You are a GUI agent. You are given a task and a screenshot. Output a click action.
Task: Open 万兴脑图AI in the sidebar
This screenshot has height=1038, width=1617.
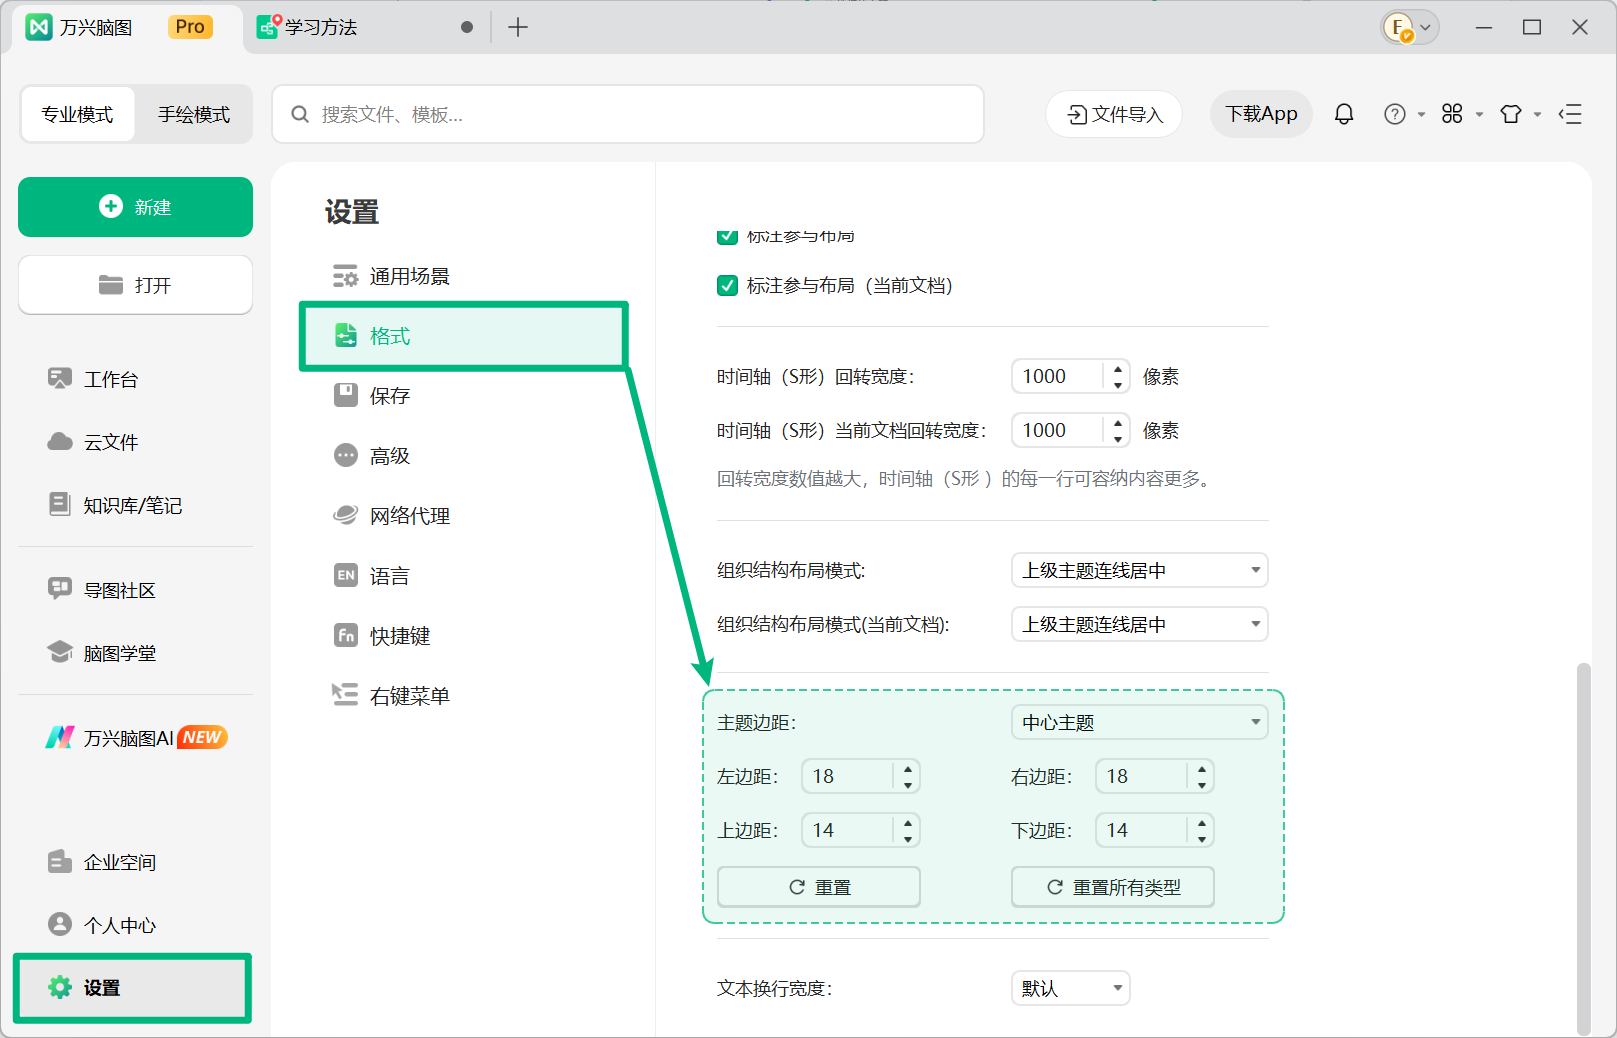pyautogui.click(x=135, y=738)
